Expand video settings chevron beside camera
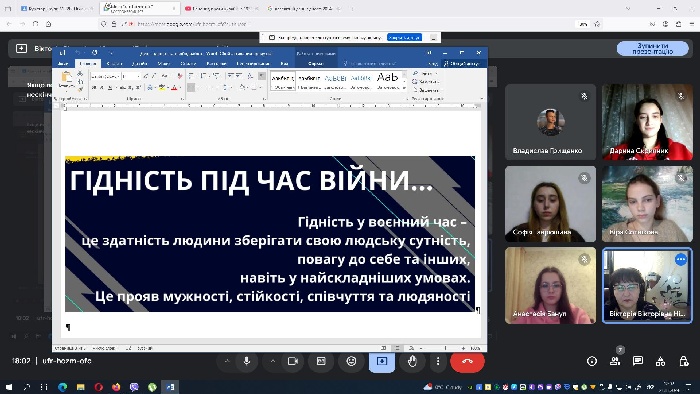Image resolution: width=700 pixels, height=394 pixels. click(x=273, y=361)
